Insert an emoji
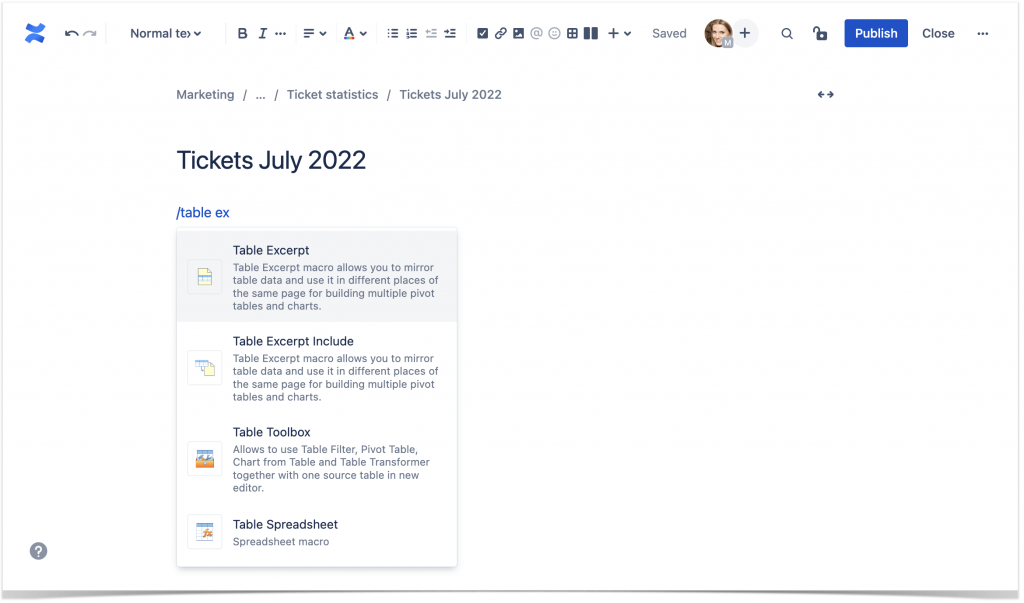The height and width of the screenshot is (603, 1024). [x=556, y=33]
